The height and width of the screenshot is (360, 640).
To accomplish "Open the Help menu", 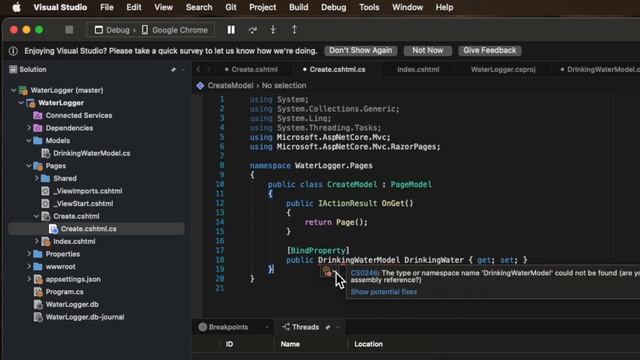I will (444, 7).
